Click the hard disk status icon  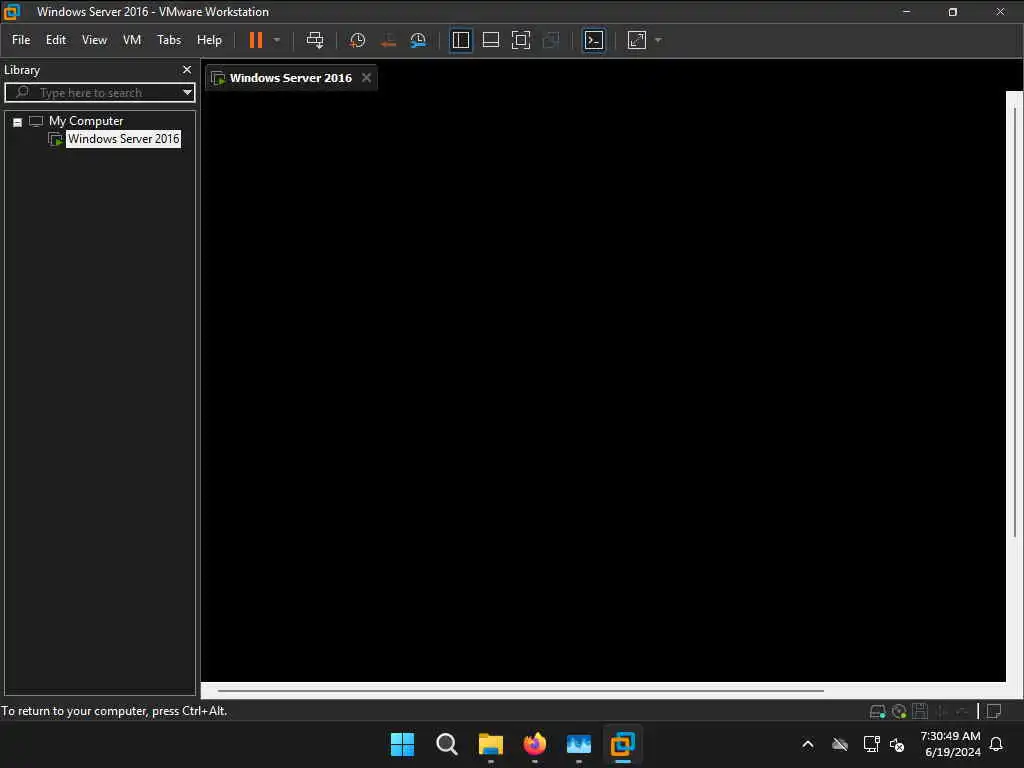(878, 711)
